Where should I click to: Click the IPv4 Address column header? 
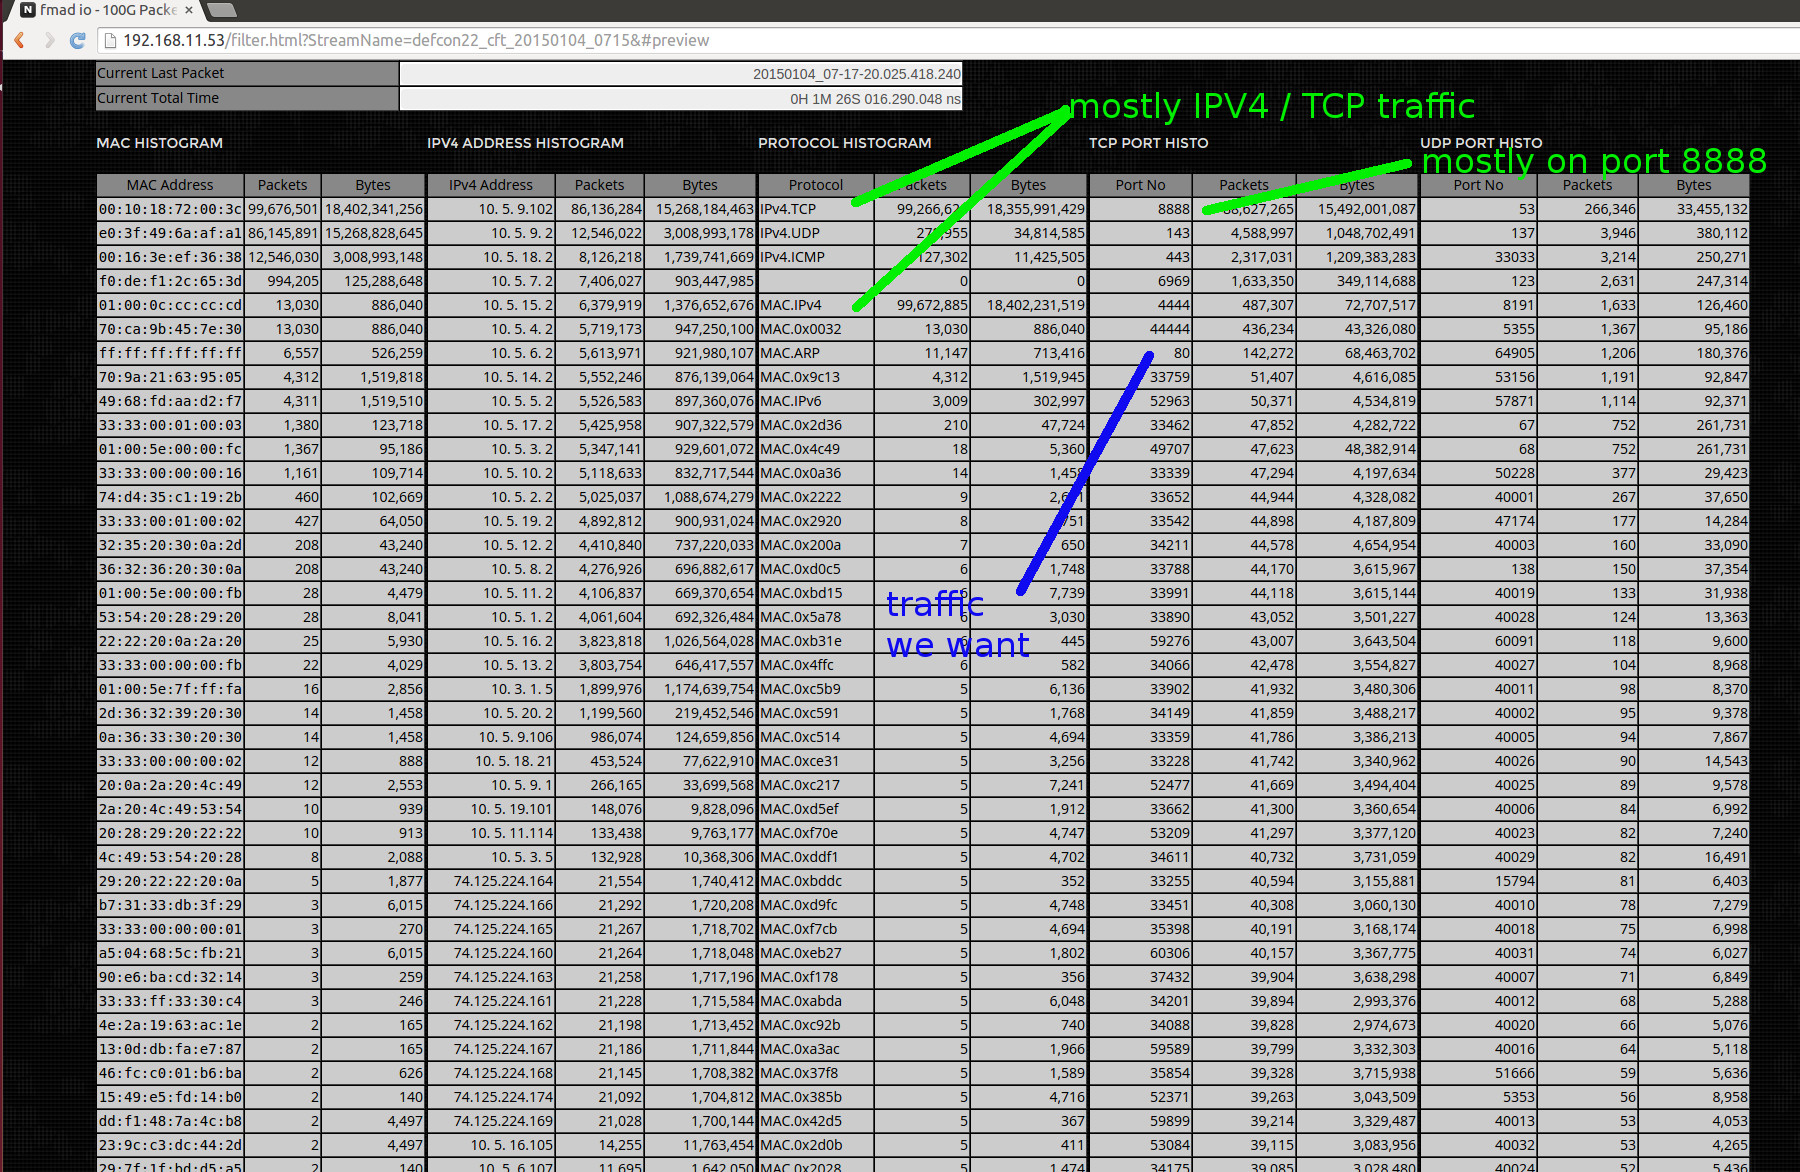[x=490, y=185]
